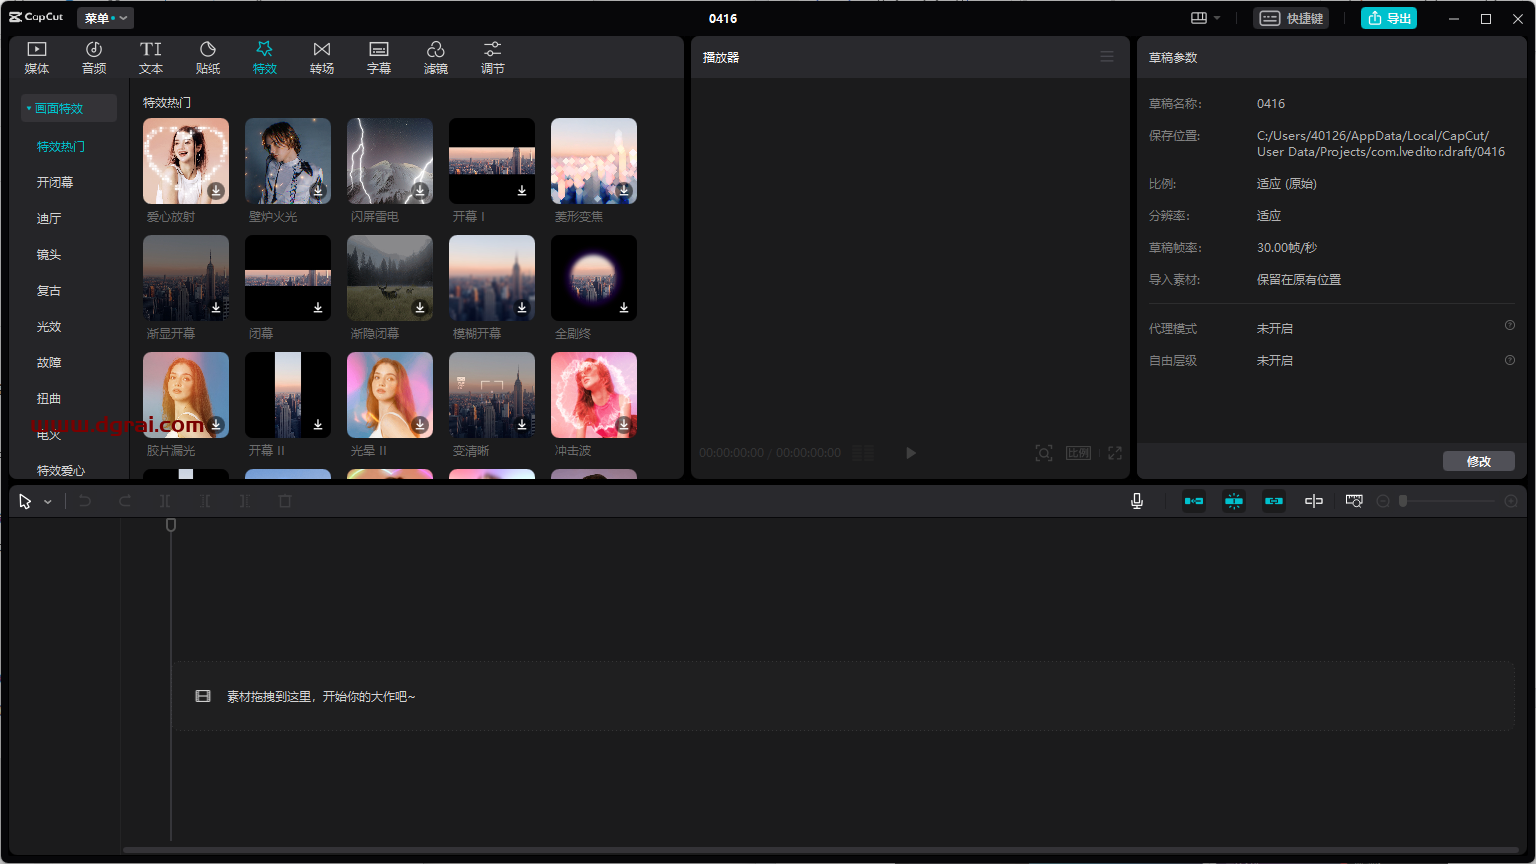Screen dimensions: 1536x864
Task: Click the 修改 modify button
Action: coord(1479,461)
